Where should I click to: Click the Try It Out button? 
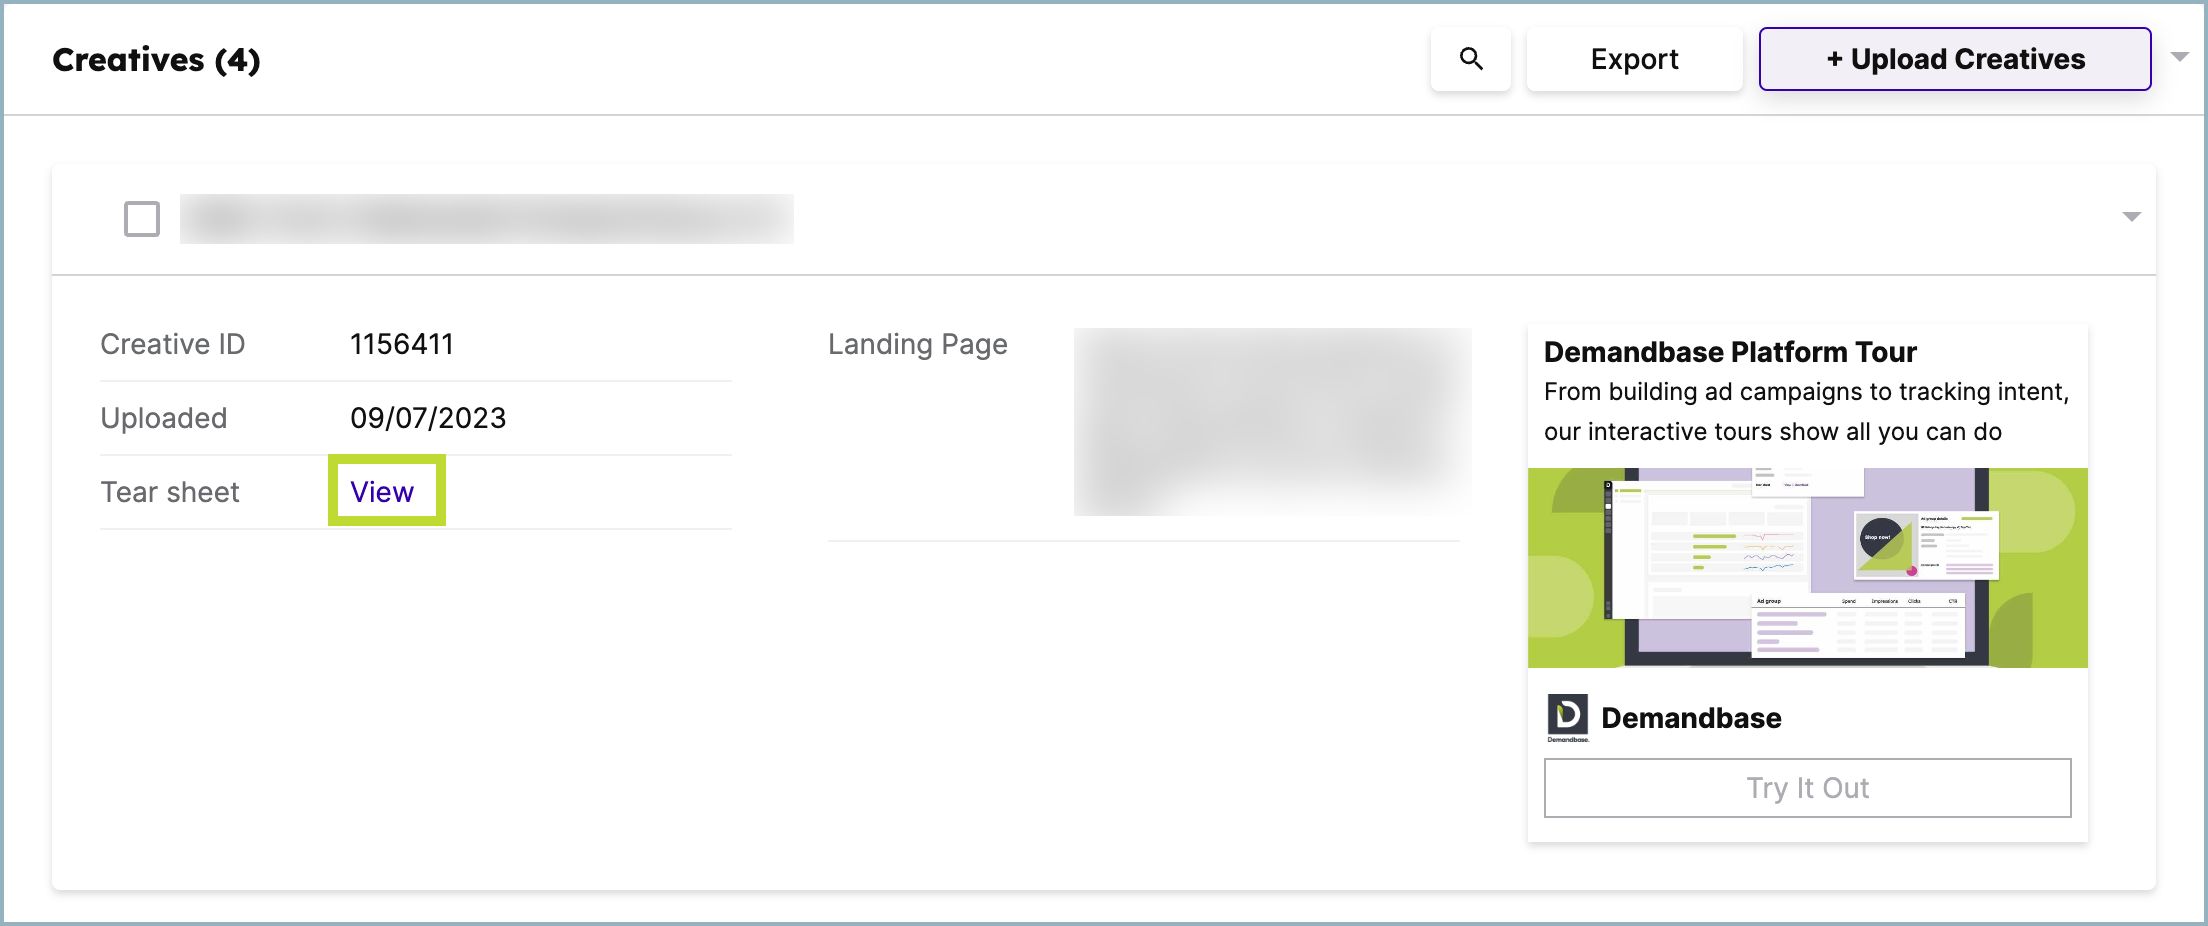[x=1807, y=788]
